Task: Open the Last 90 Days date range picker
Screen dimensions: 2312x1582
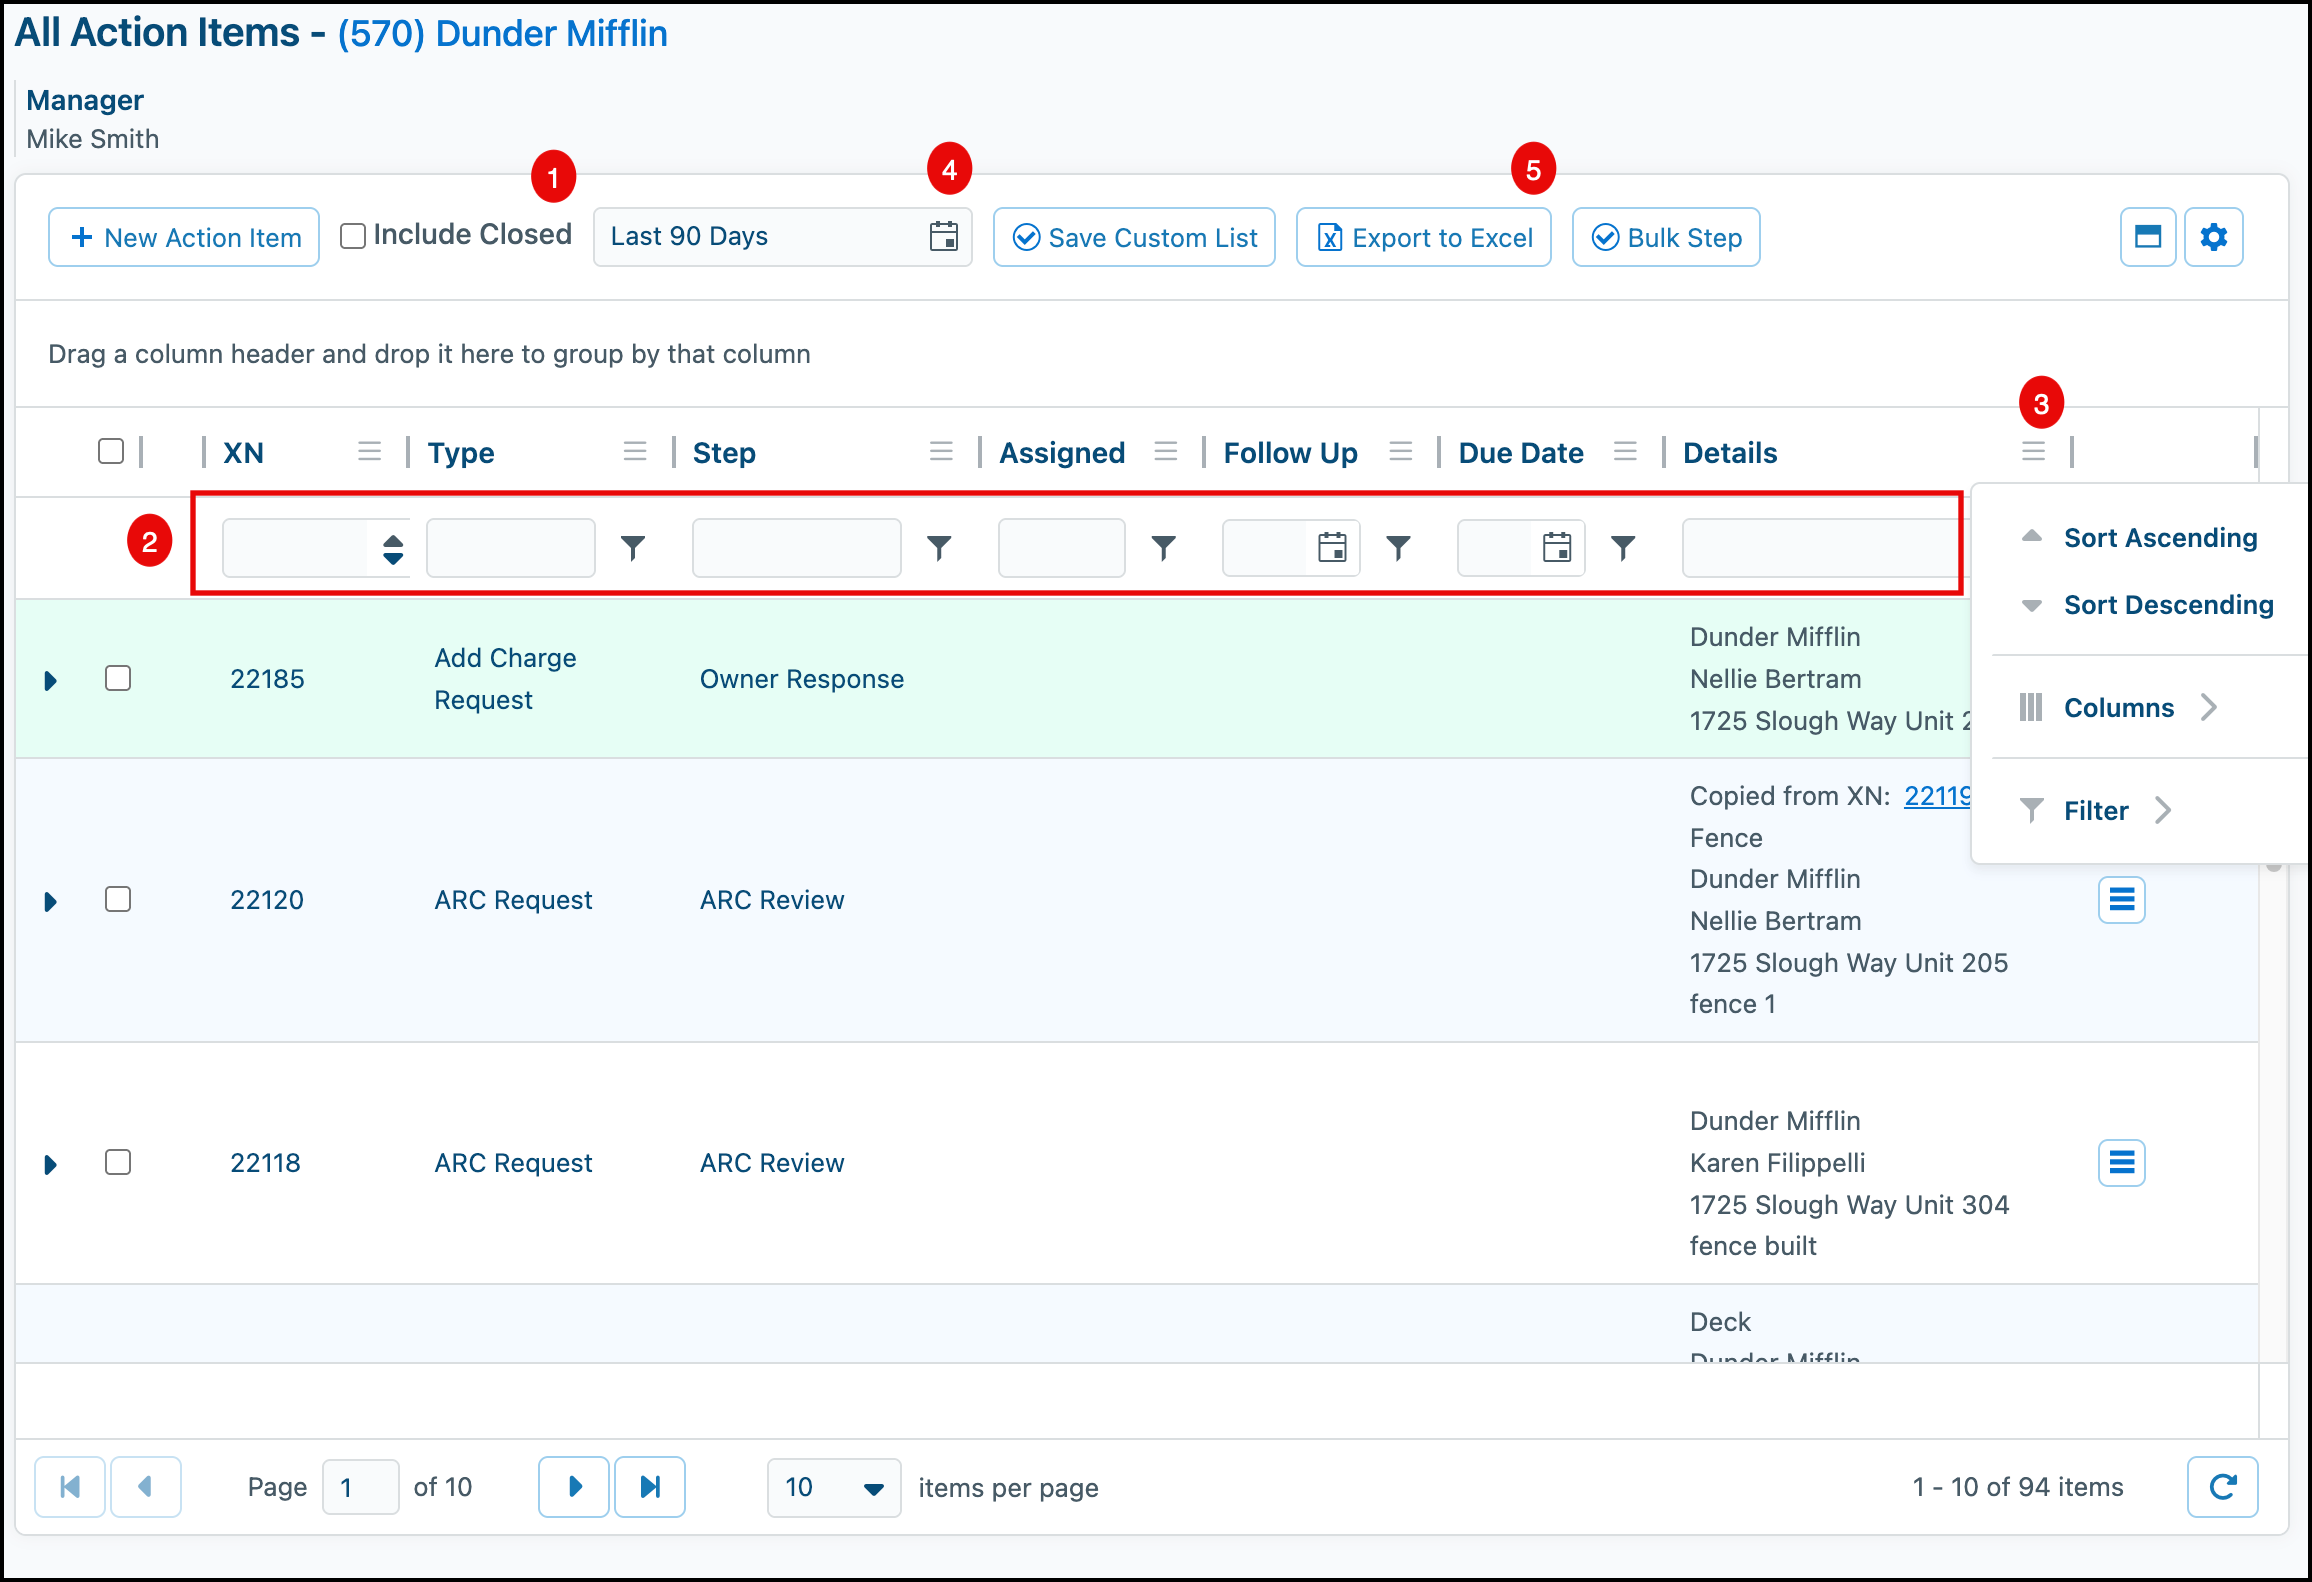Action: [x=782, y=237]
